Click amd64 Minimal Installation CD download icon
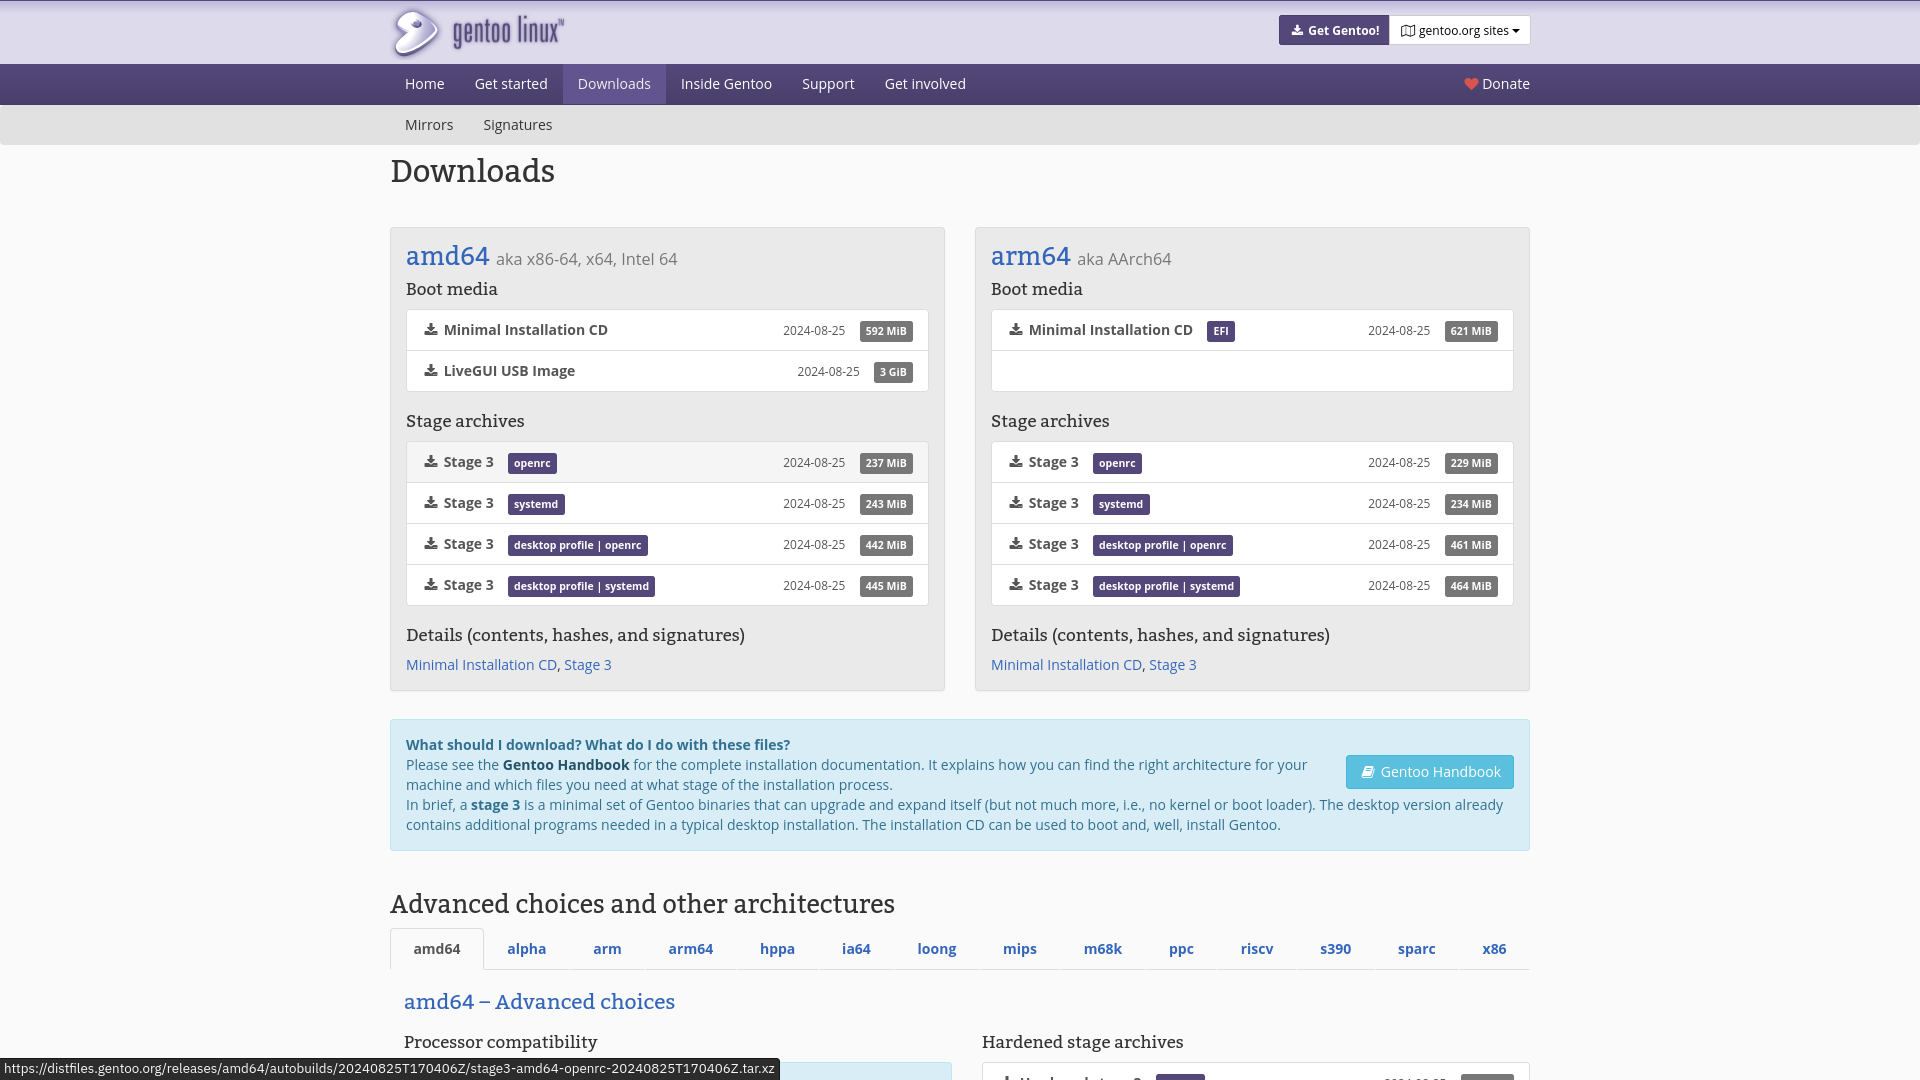 point(431,330)
